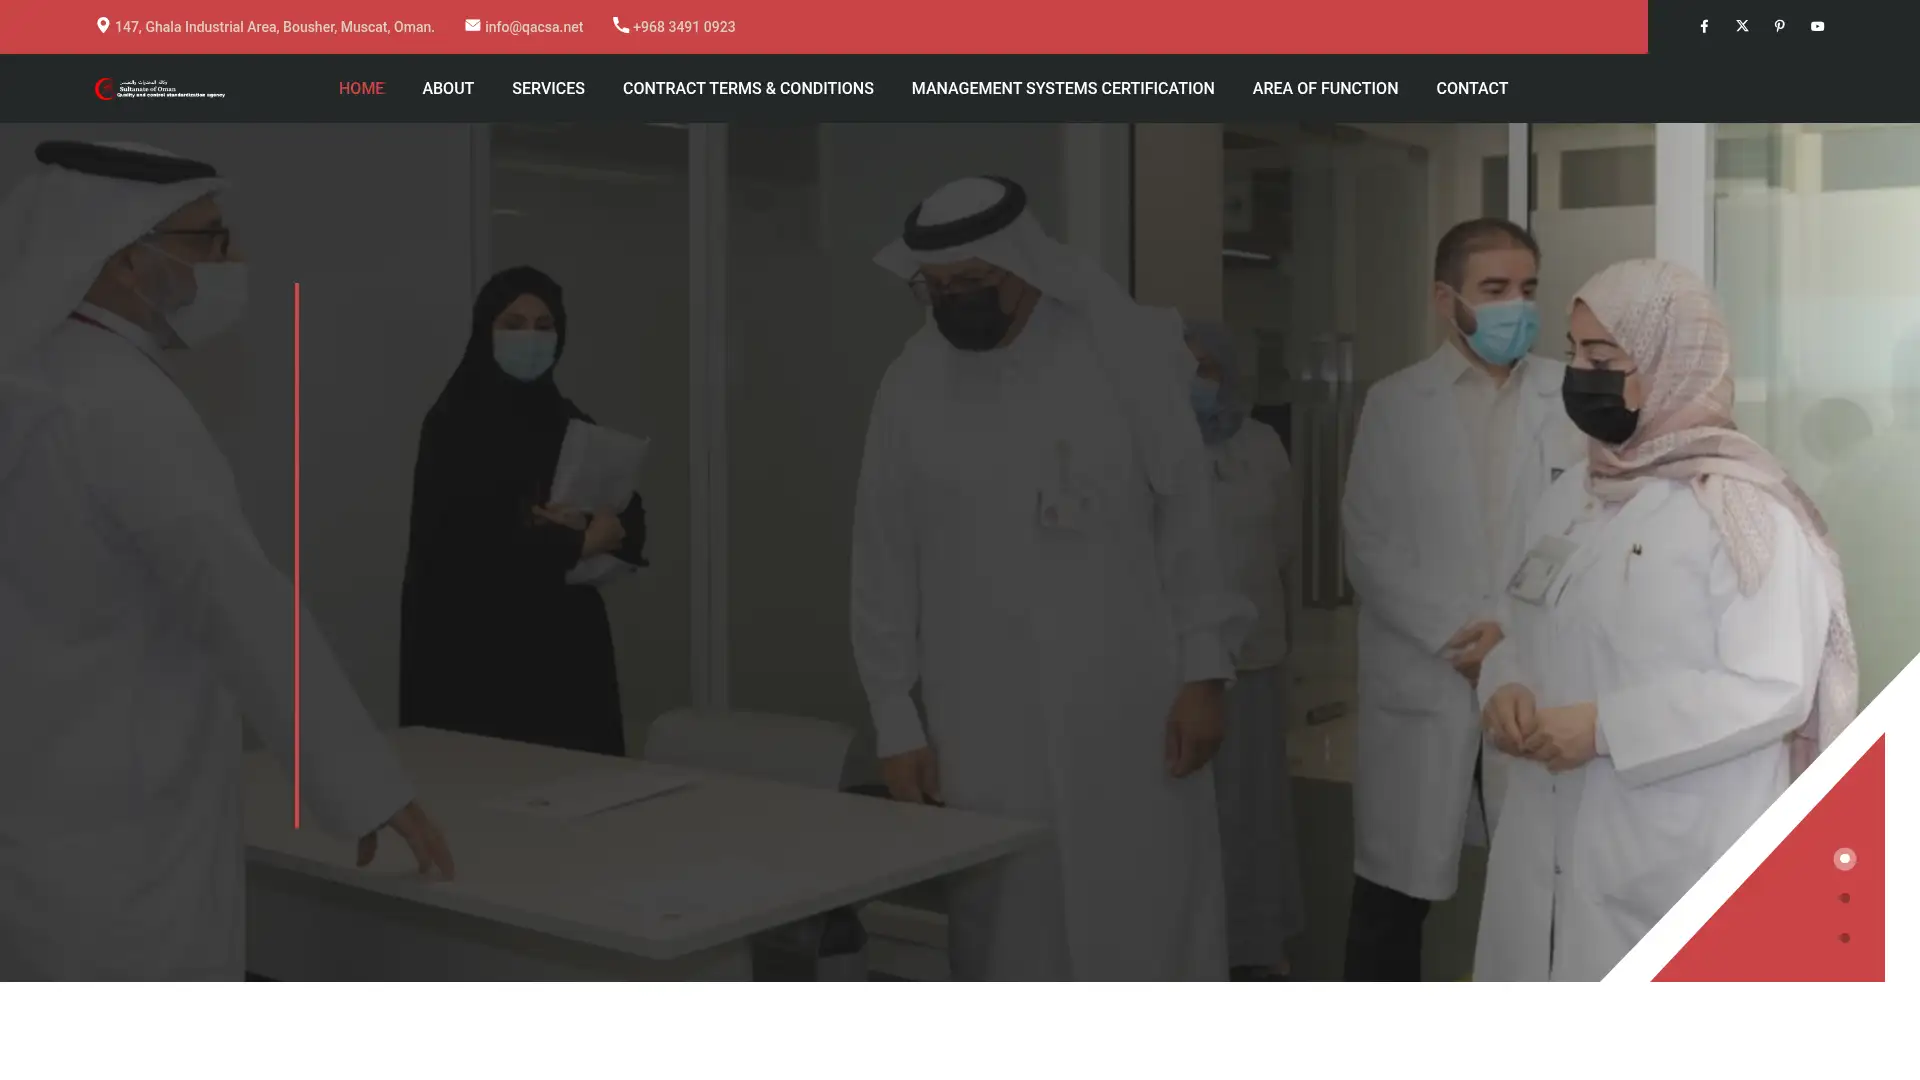Screen dimensions: 1920x1080
Task: Click the email envelope icon
Action: tap(471, 25)
